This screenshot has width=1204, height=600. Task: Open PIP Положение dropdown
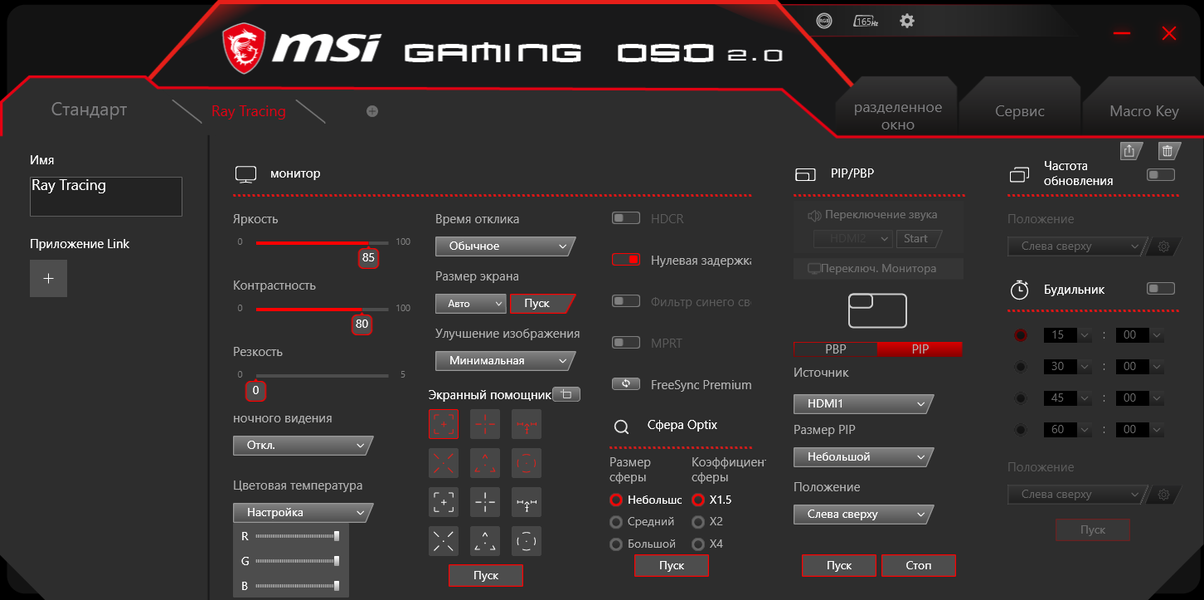(863, 514)
